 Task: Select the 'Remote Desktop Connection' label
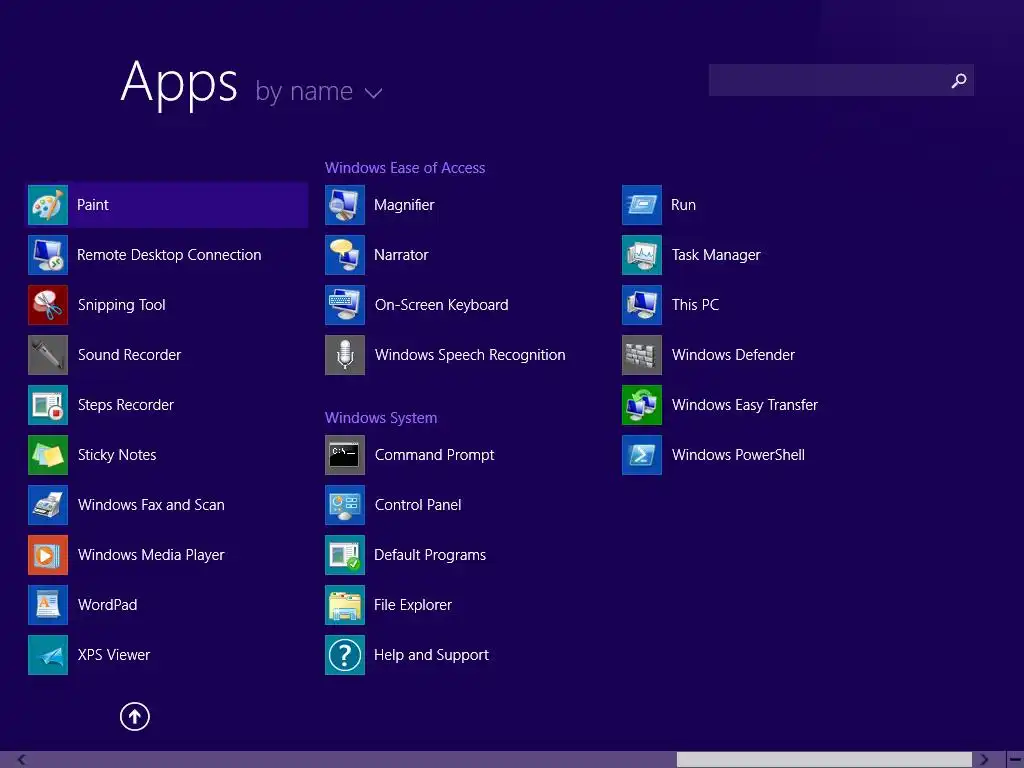[169, 255]
